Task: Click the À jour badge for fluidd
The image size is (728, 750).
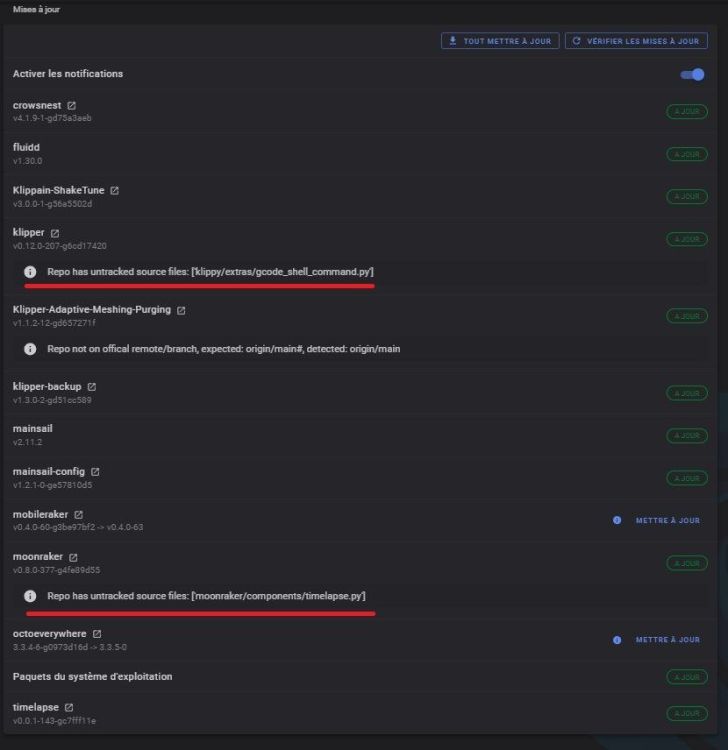Action: pos(686,154)
